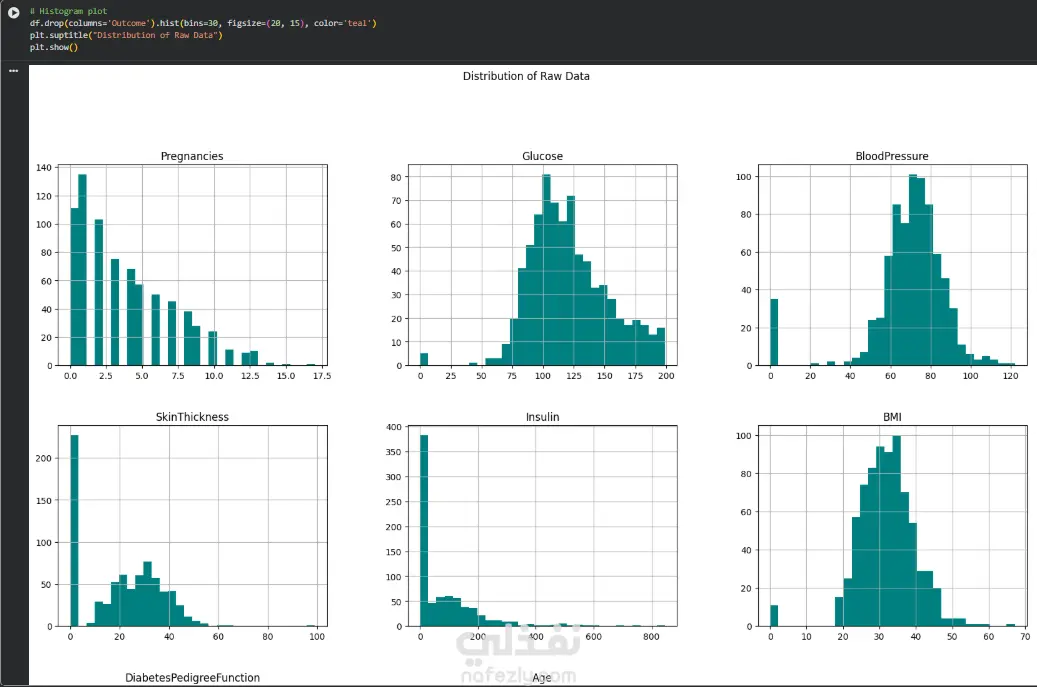Click the SkinThickness histogram plot
The width and height of the screenshot is (1037, 687).
coord(192,526)
